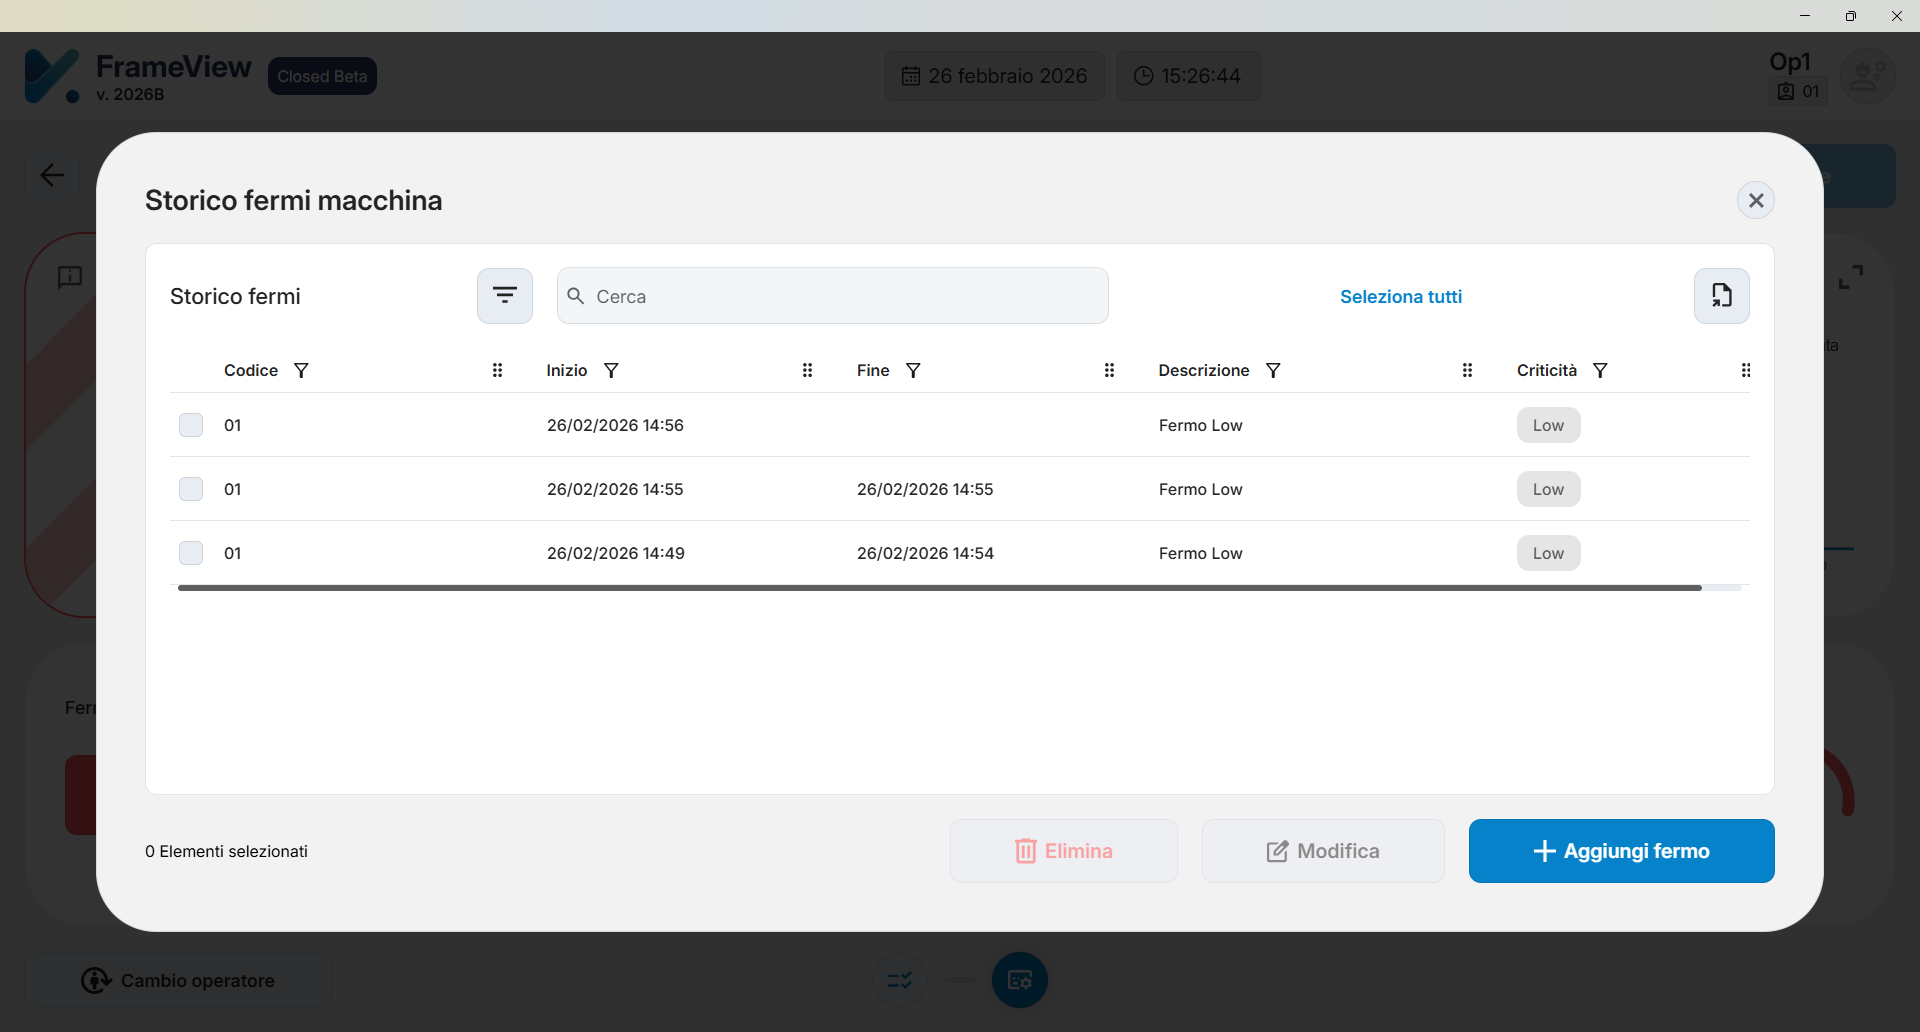Click the pencil icon on Modifica
Screen dimensions: 1920x1032
tap(1277, 851)
